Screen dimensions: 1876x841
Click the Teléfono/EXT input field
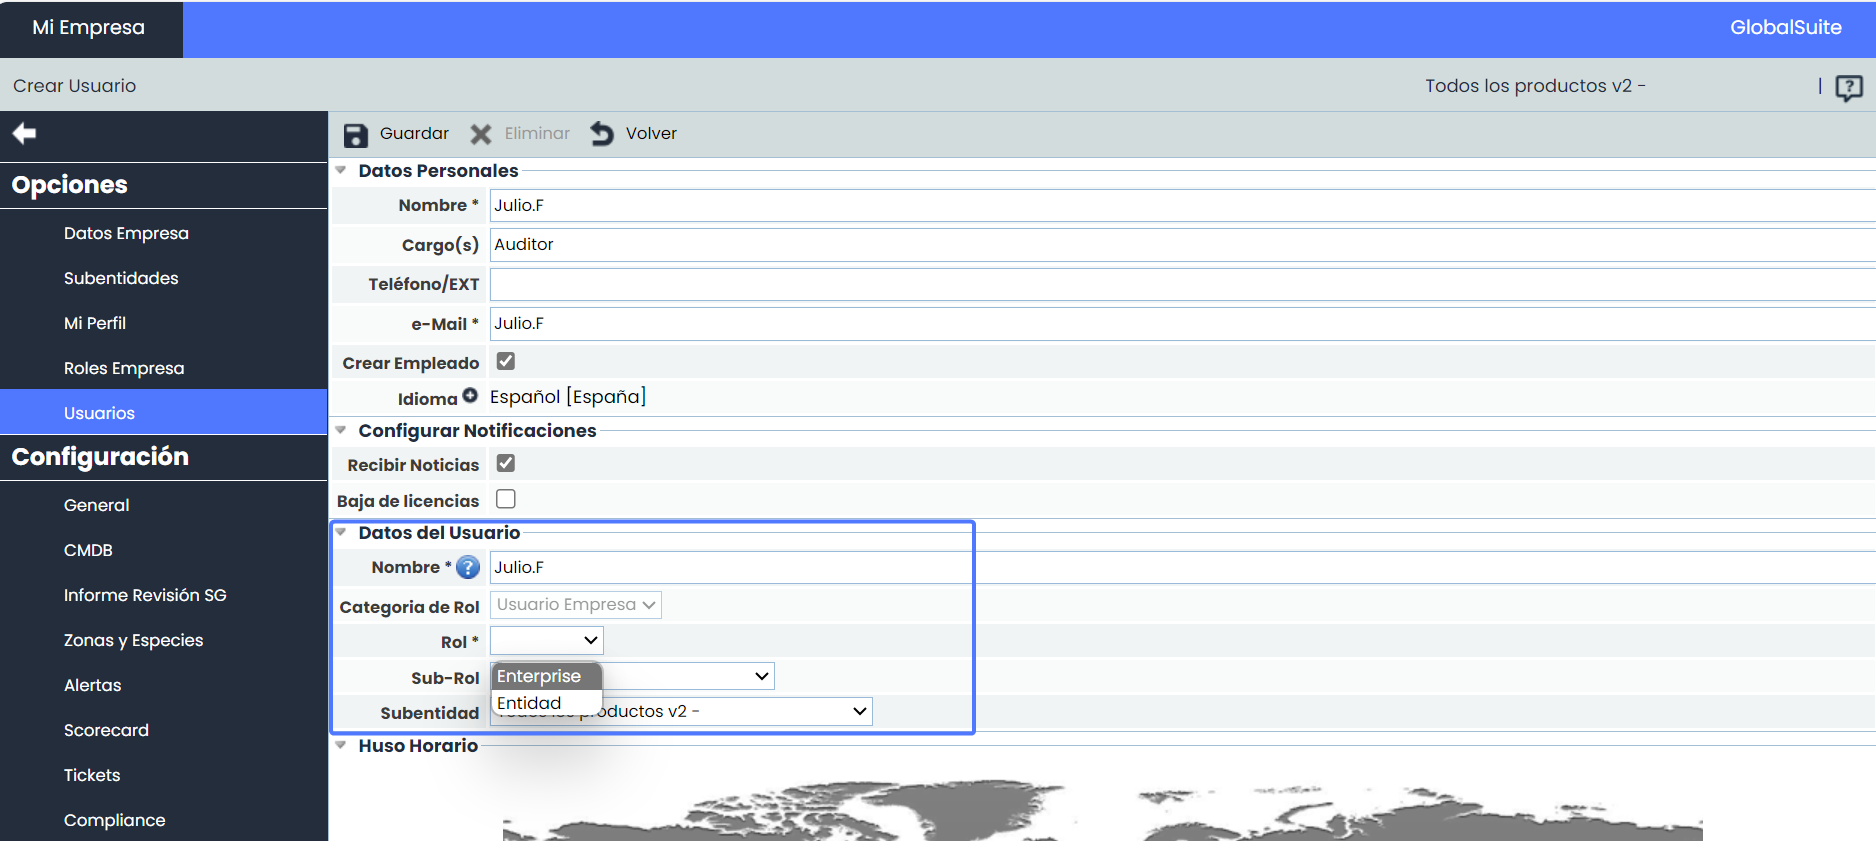click(1180, 284)
